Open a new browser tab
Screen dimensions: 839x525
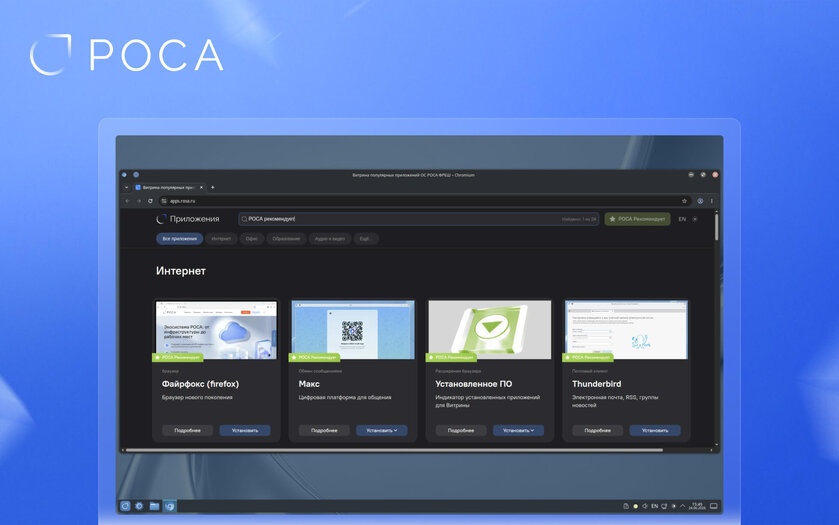tap(212, 187)
